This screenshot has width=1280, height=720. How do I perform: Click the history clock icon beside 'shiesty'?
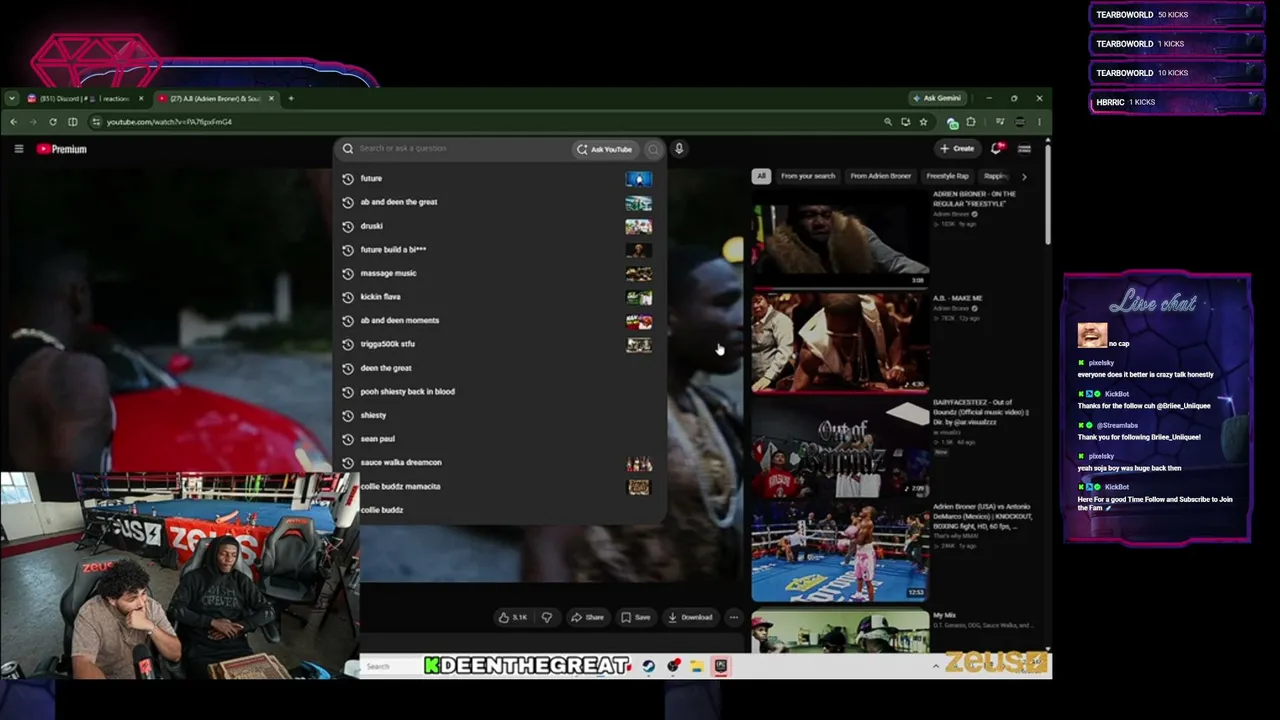pyautogui.click(x=348, y=415)
